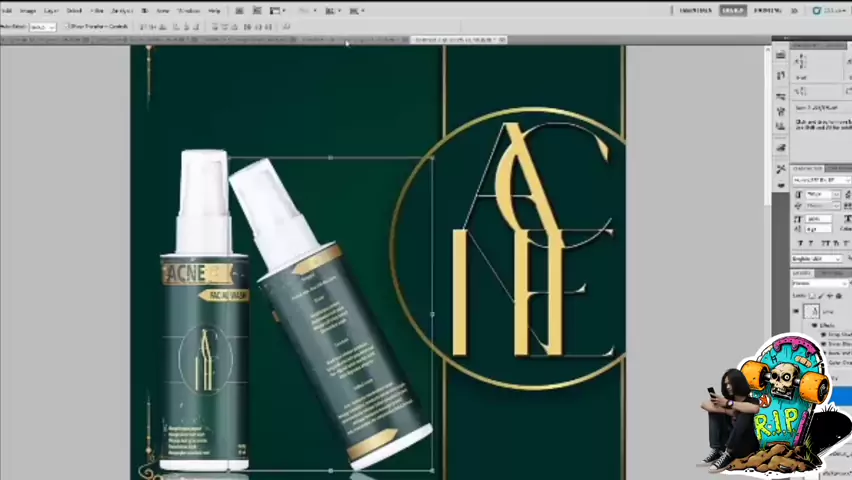This screenshot has width=852, height=480.
Task: Open the Window menu
Action: [x=188, y=10]
